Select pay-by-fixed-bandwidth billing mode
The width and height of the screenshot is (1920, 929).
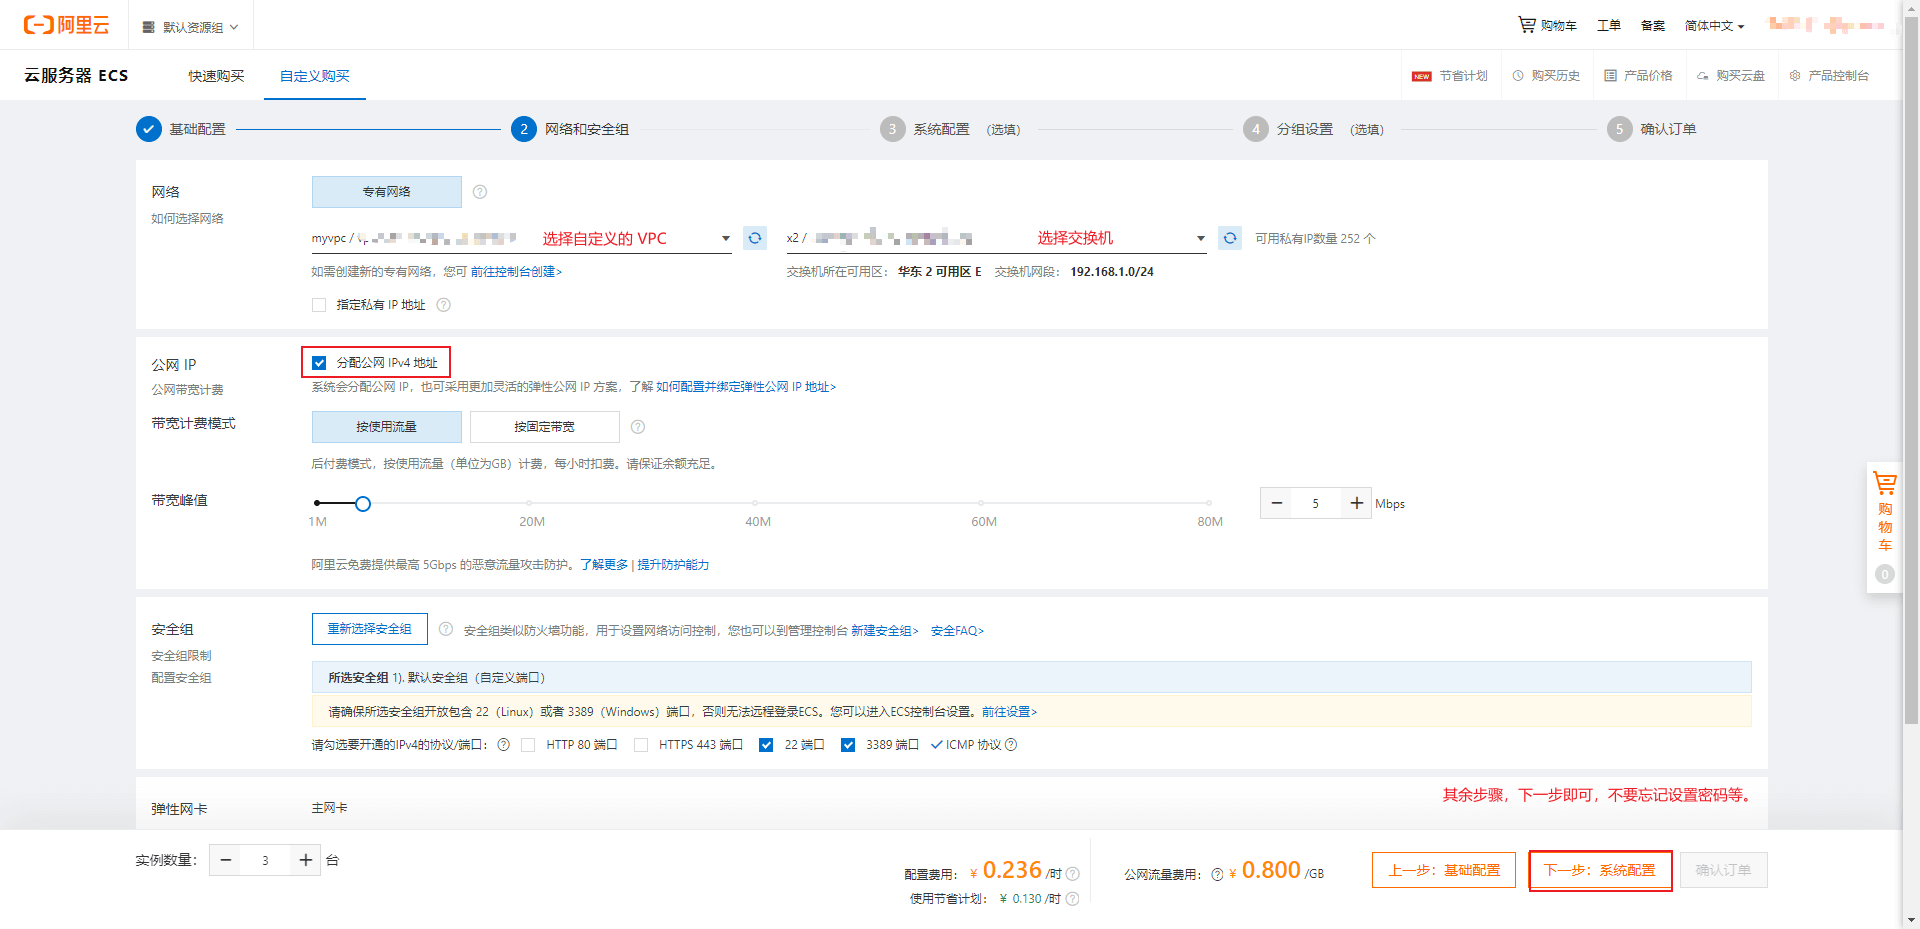545,427
